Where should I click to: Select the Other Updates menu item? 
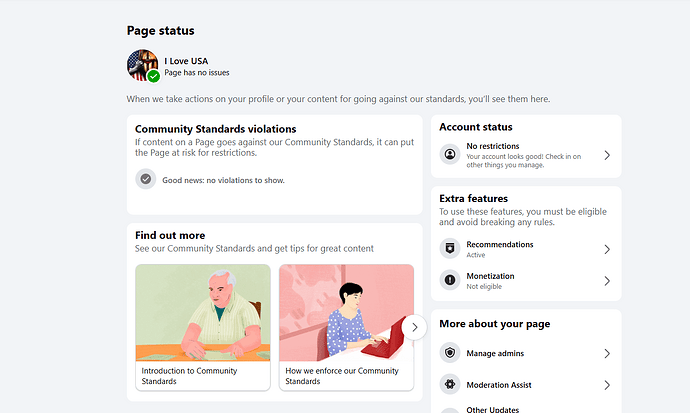point(491,409)
